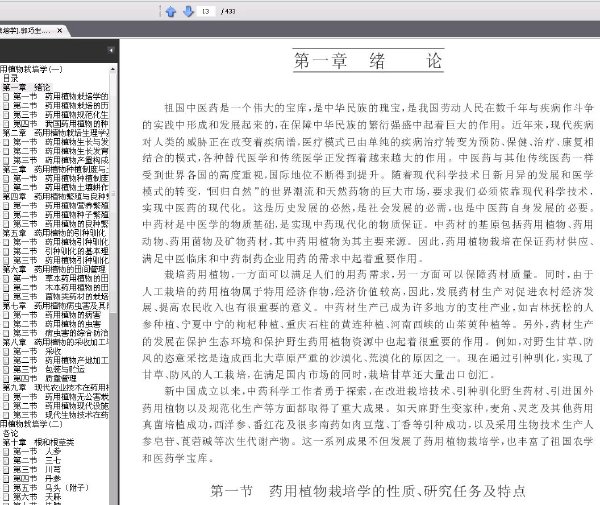Open bookmark 第一节 采收
Screen dimensions: 600x505
coord(37,351)
